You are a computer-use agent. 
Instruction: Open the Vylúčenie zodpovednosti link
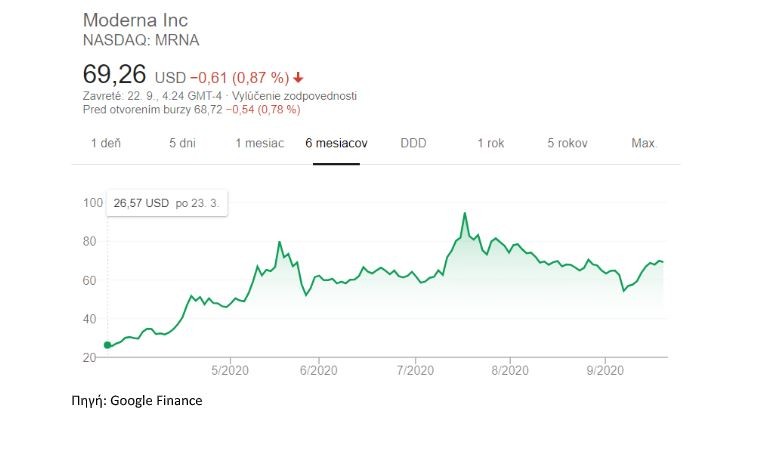point(294,96)
